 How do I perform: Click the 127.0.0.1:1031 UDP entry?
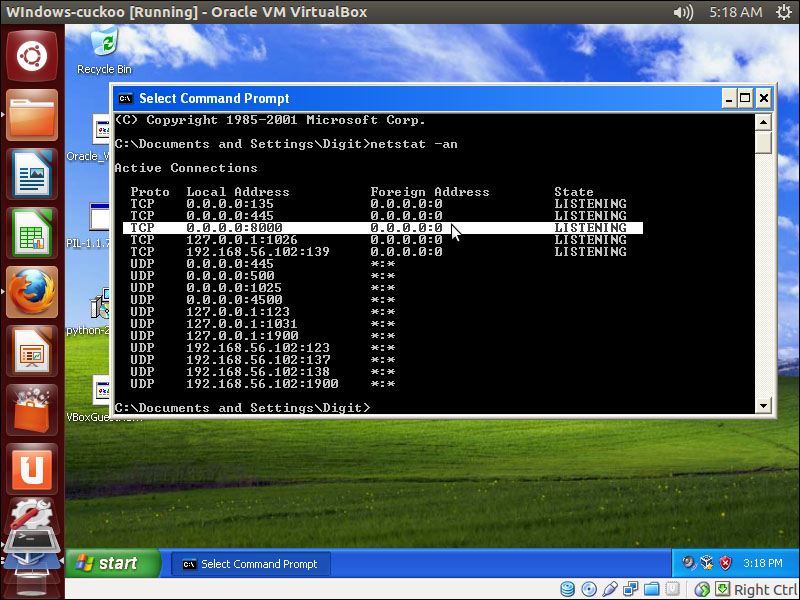pos(242,323)
